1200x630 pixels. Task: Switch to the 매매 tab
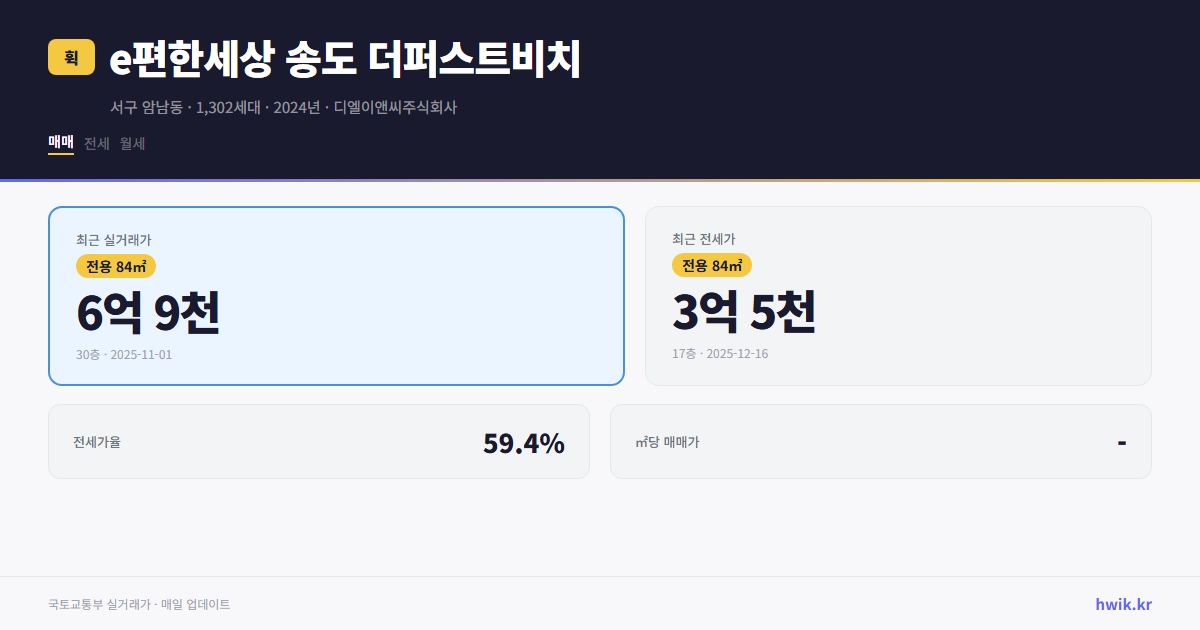[60, 143]
